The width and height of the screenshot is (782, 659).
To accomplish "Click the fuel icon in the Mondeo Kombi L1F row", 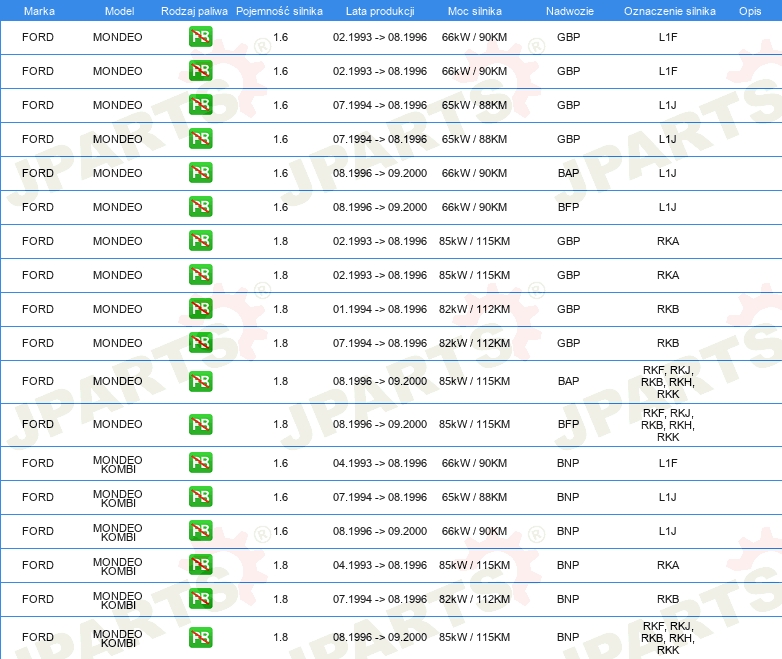I will 200,462.
